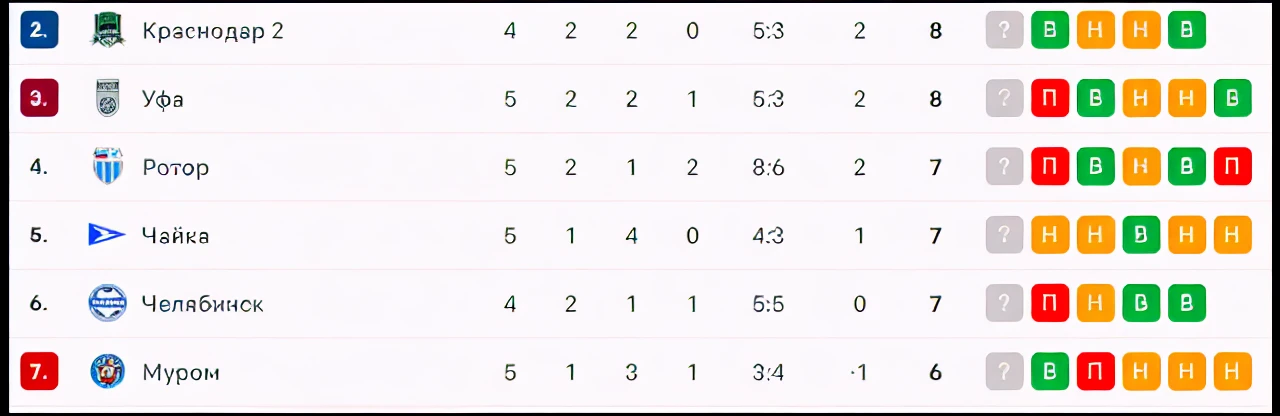
Task: Open the Краснодар 2 team page
Action: 213,31
